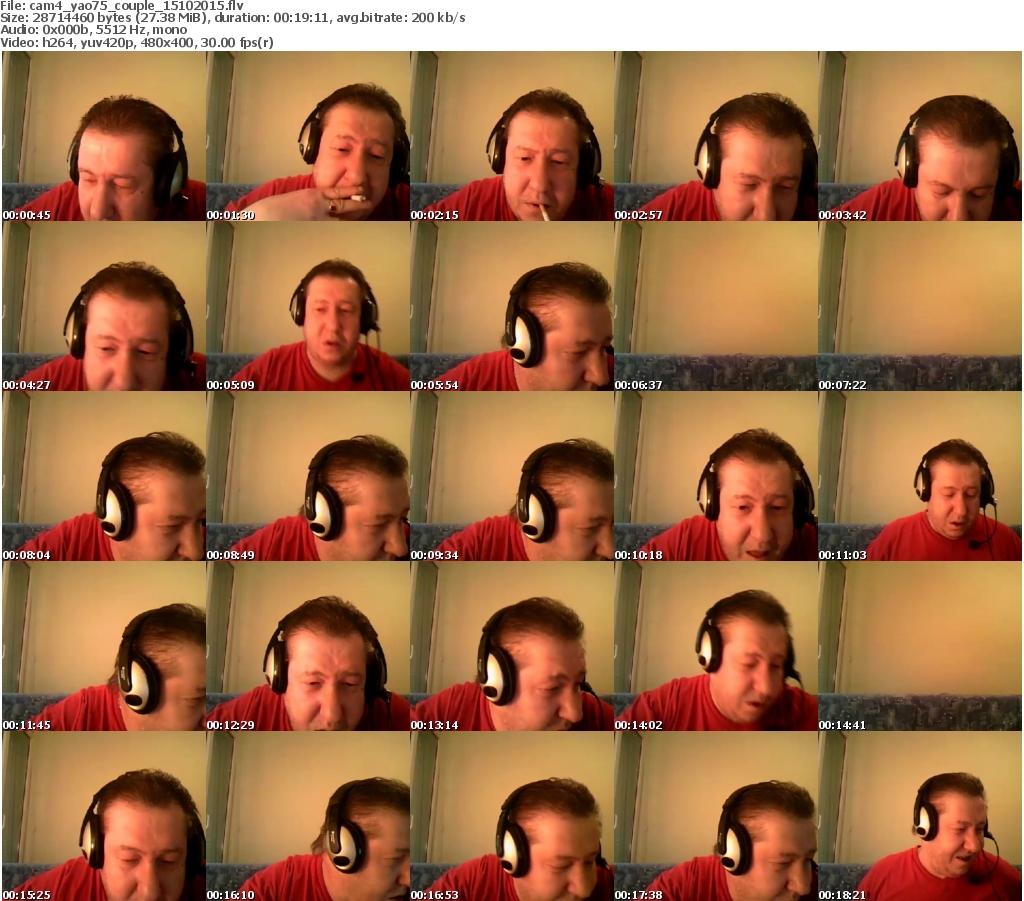Pick the frame timestamped 00:14:02
The height and width of the screenshot is (901, 1024).
pyautogui.click(x=716, y=646)
